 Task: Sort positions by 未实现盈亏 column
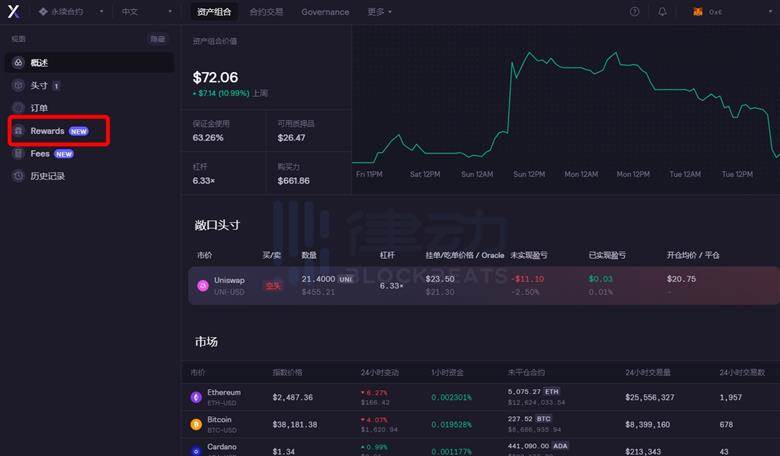(529, 255)
